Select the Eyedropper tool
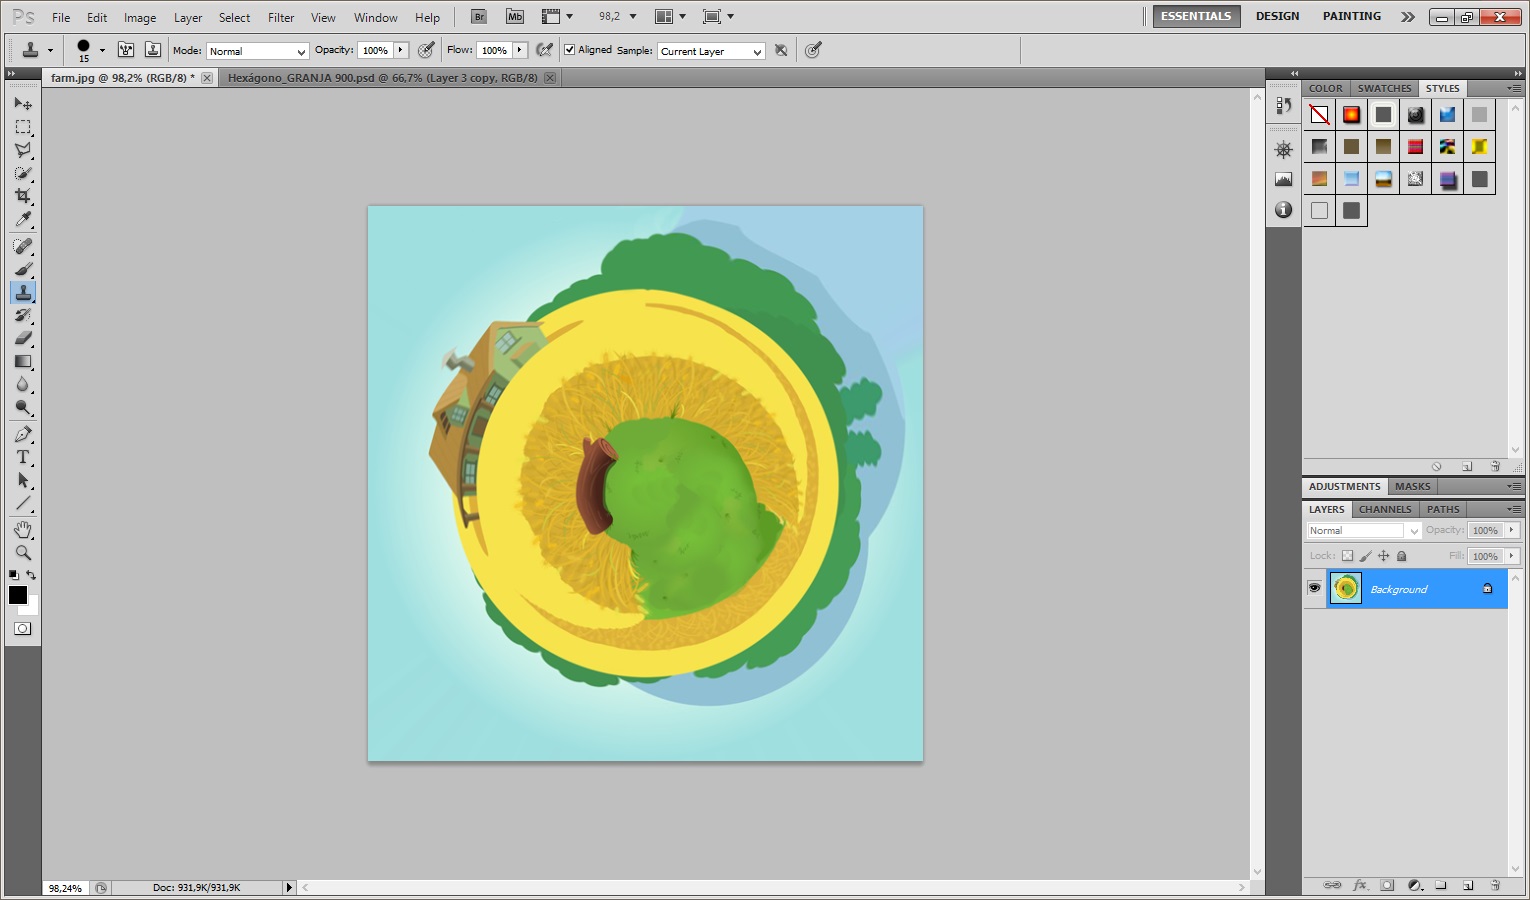1530x900 pixels. coord(23,220)
